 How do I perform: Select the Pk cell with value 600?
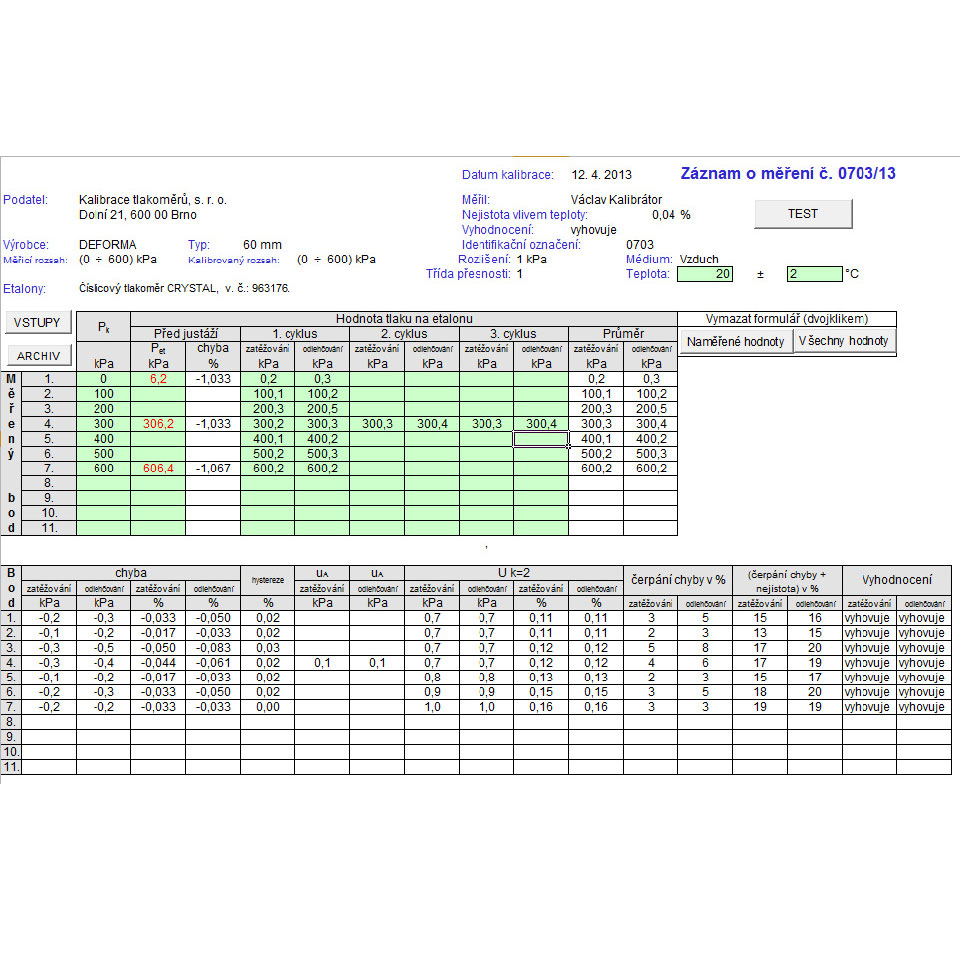(x=104, y=468)
